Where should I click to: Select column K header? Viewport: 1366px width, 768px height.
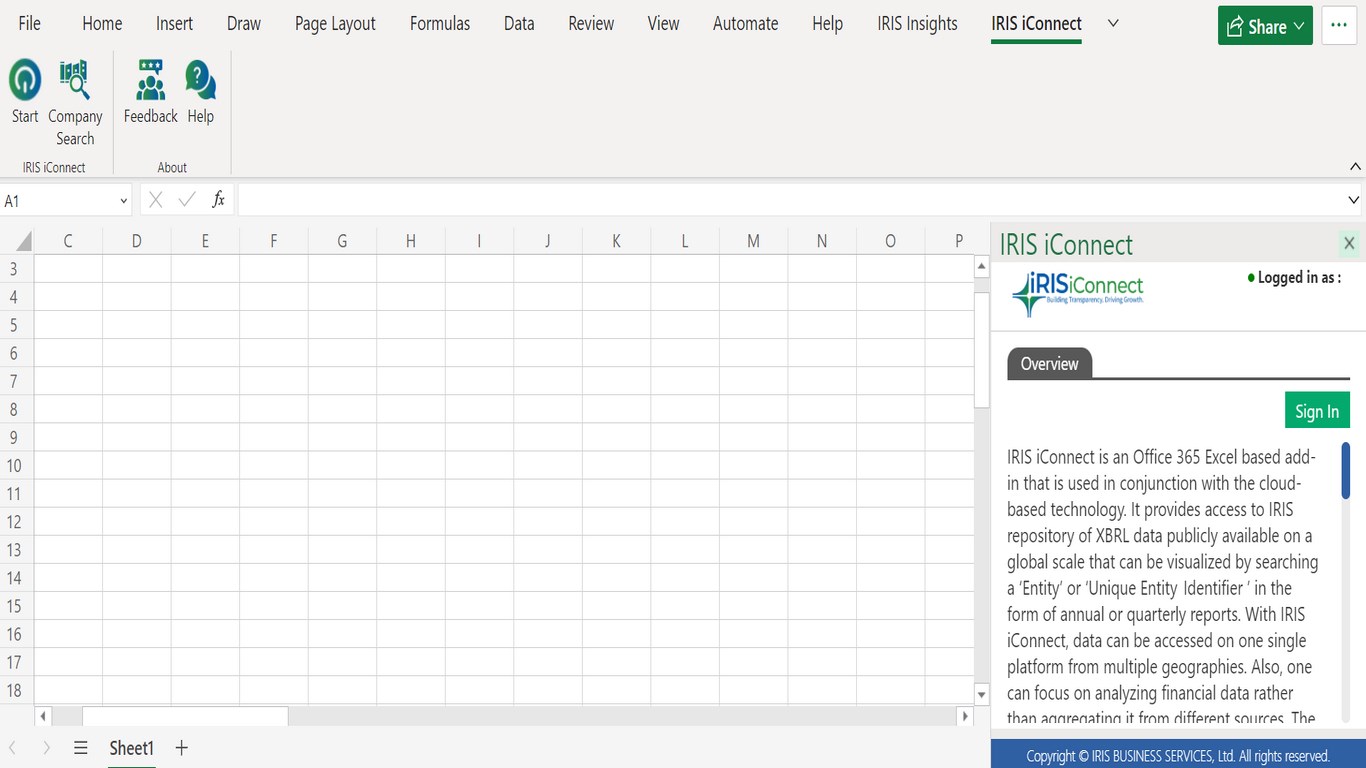coord(616,241)
